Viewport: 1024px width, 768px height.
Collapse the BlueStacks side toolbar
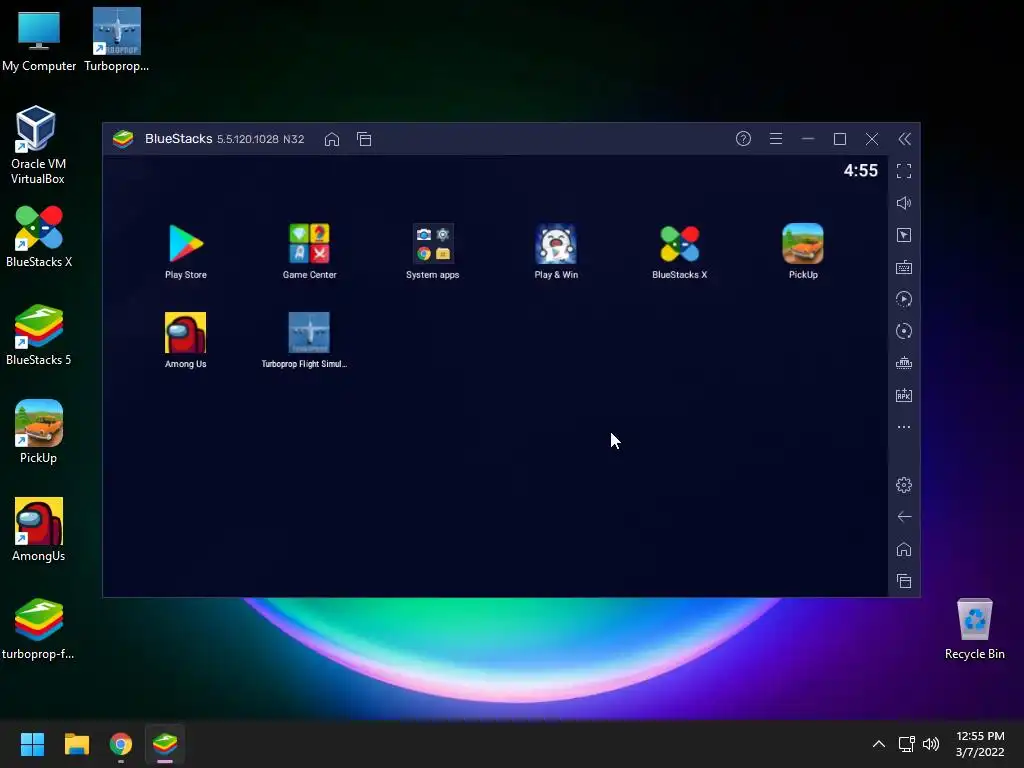[x=904, y=139]
